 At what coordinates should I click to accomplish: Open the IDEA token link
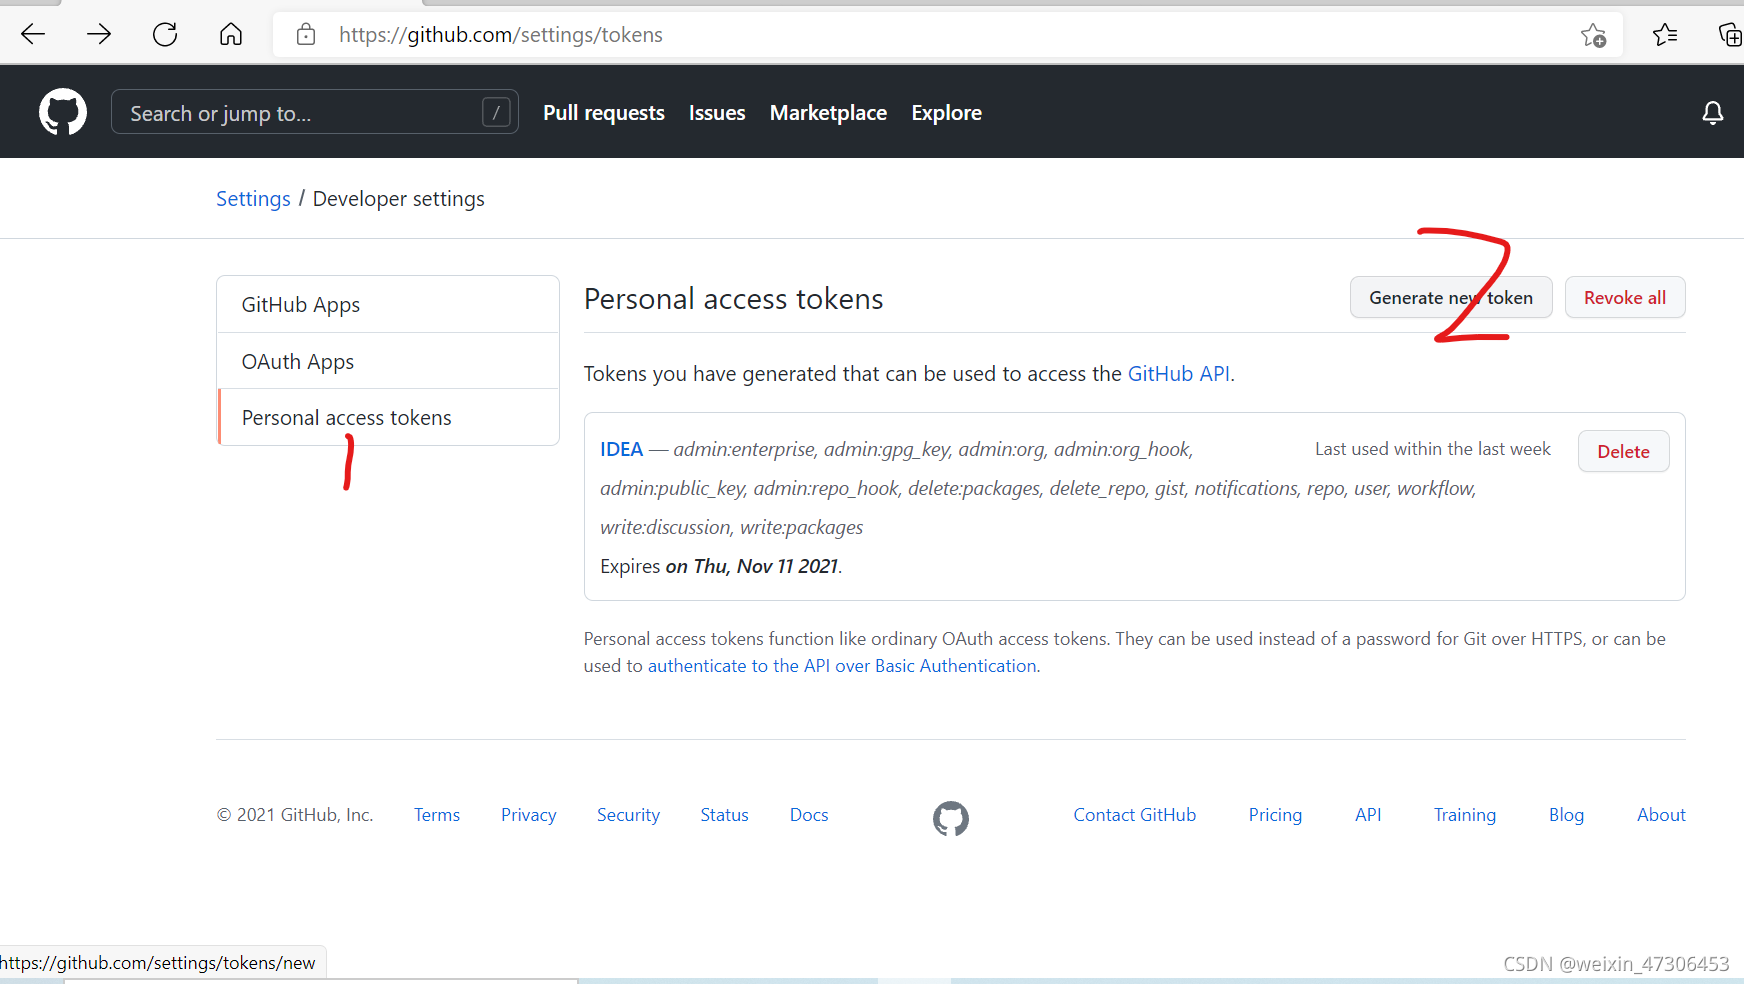click(621, 449)
